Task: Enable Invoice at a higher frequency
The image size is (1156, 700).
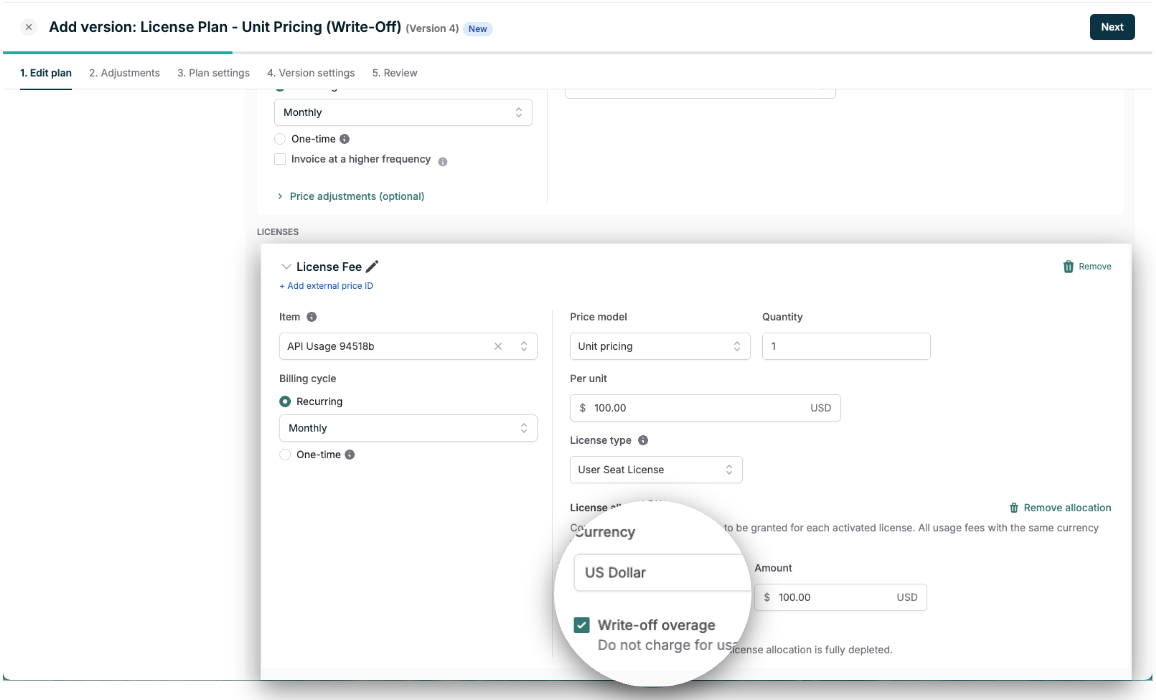Action: pos(280,159)
